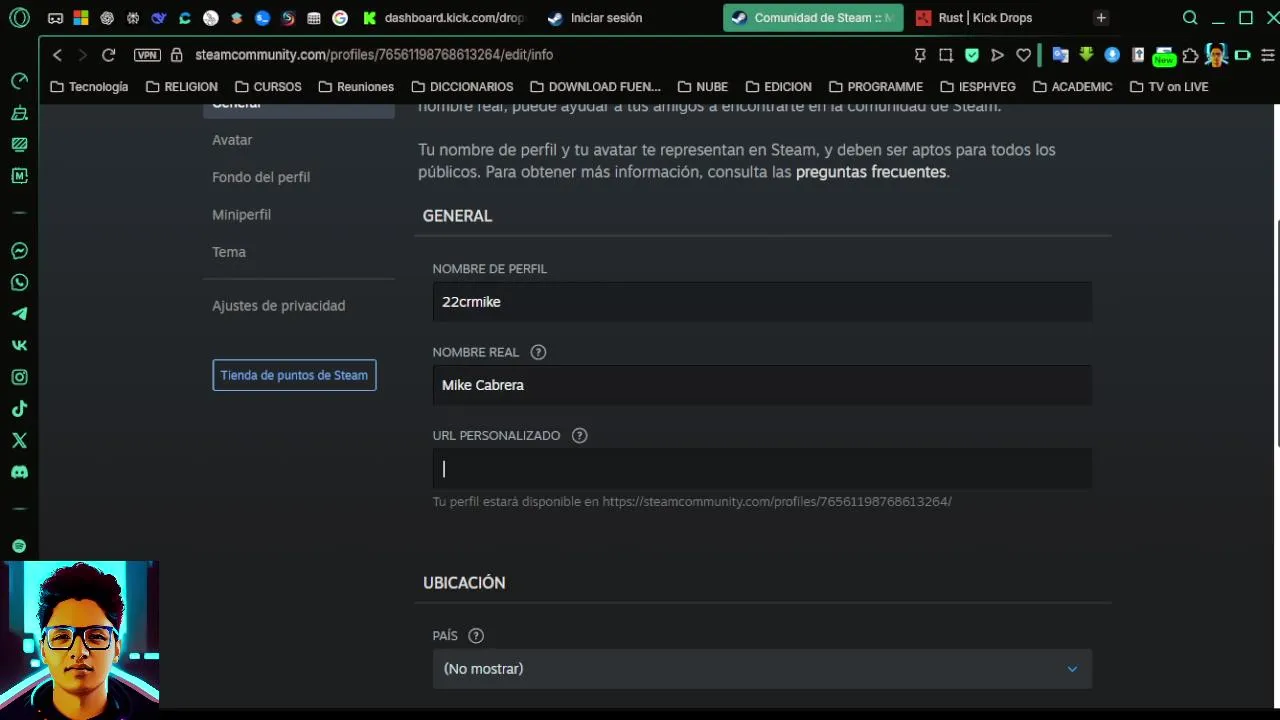Open the green ad blocker shield

click(x=972, y=55)
